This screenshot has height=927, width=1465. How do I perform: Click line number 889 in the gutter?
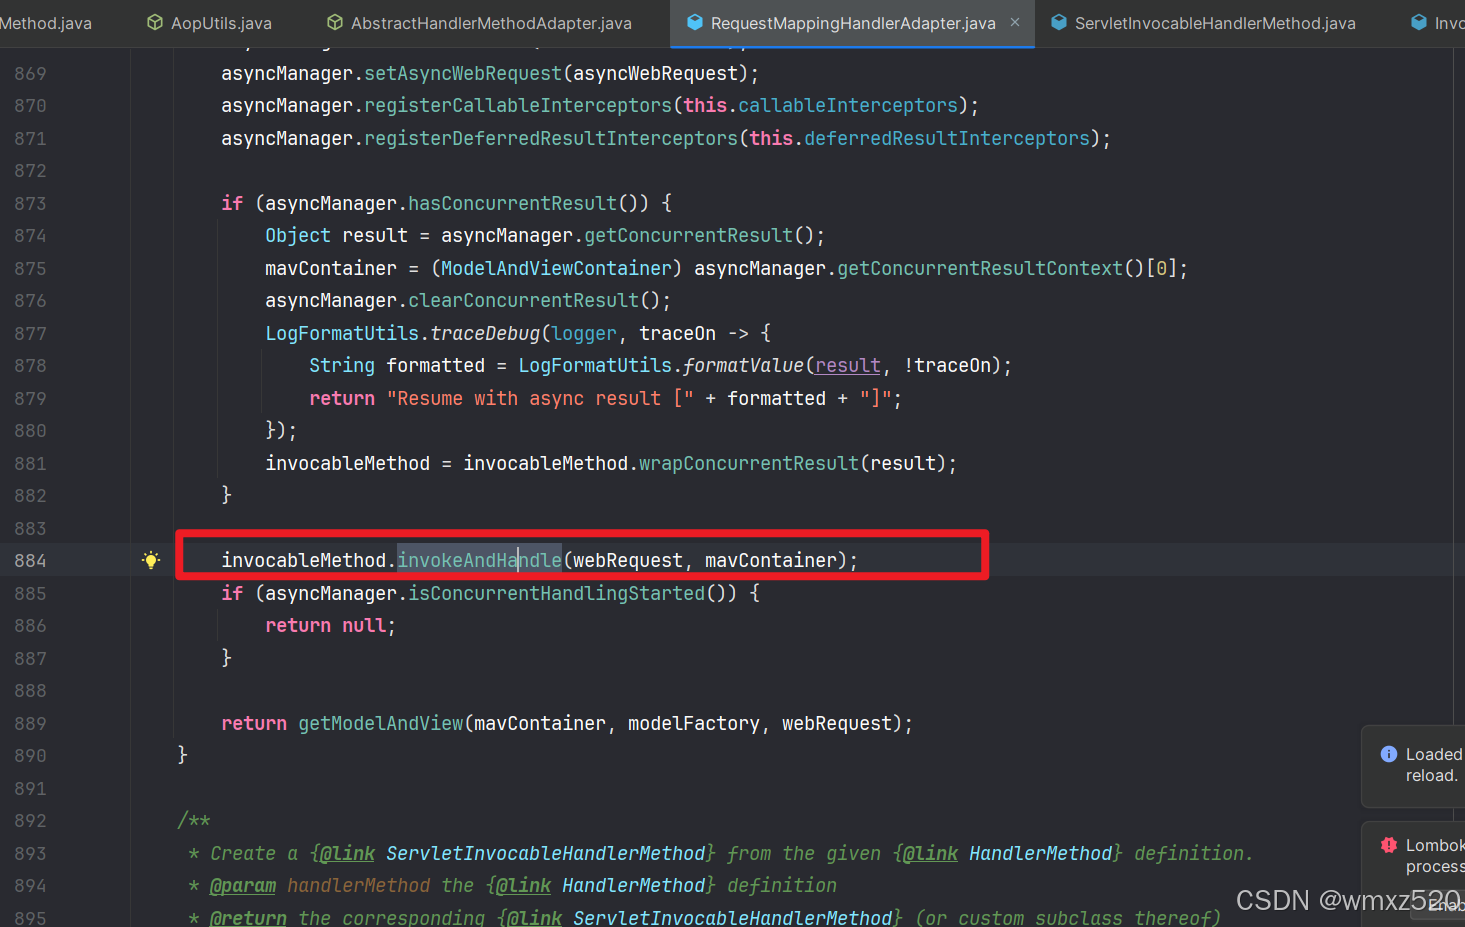tap(30, 724)
